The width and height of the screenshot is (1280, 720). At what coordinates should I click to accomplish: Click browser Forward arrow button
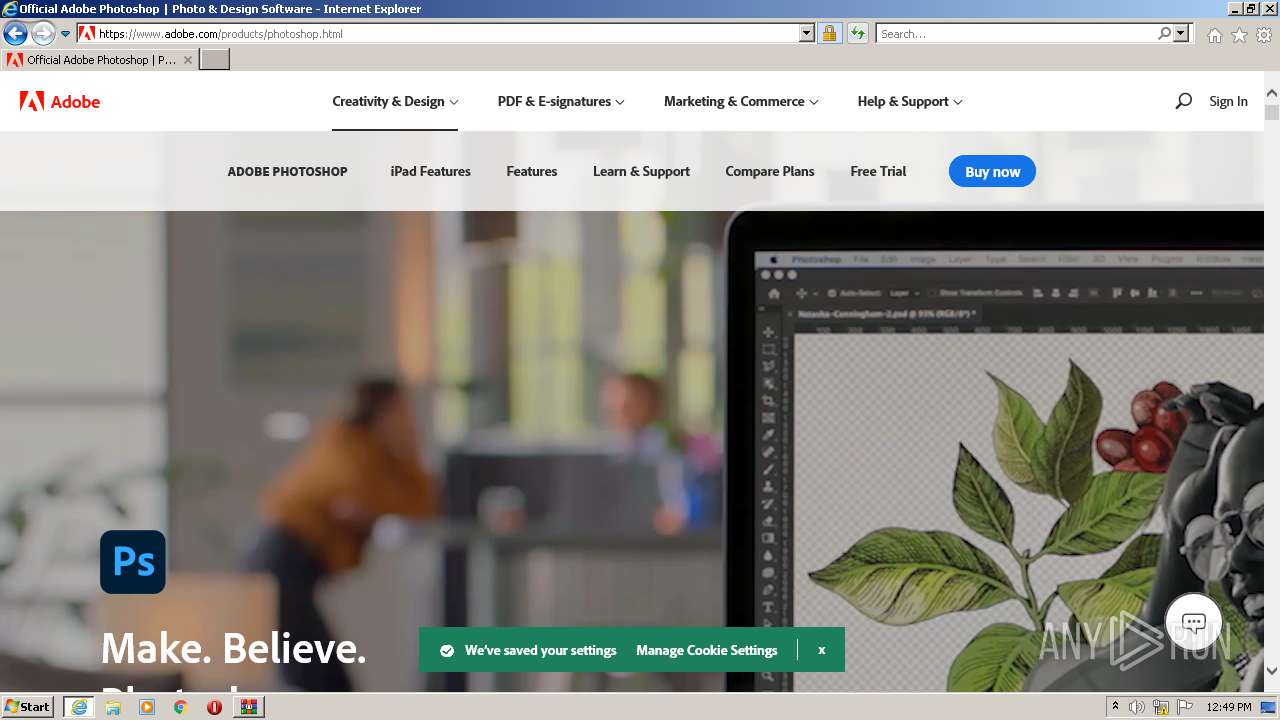(42, 34)
